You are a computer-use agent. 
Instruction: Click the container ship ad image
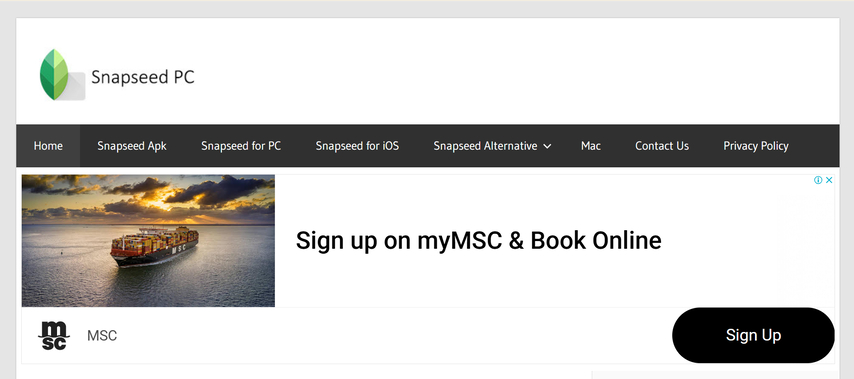click(148, 241)
